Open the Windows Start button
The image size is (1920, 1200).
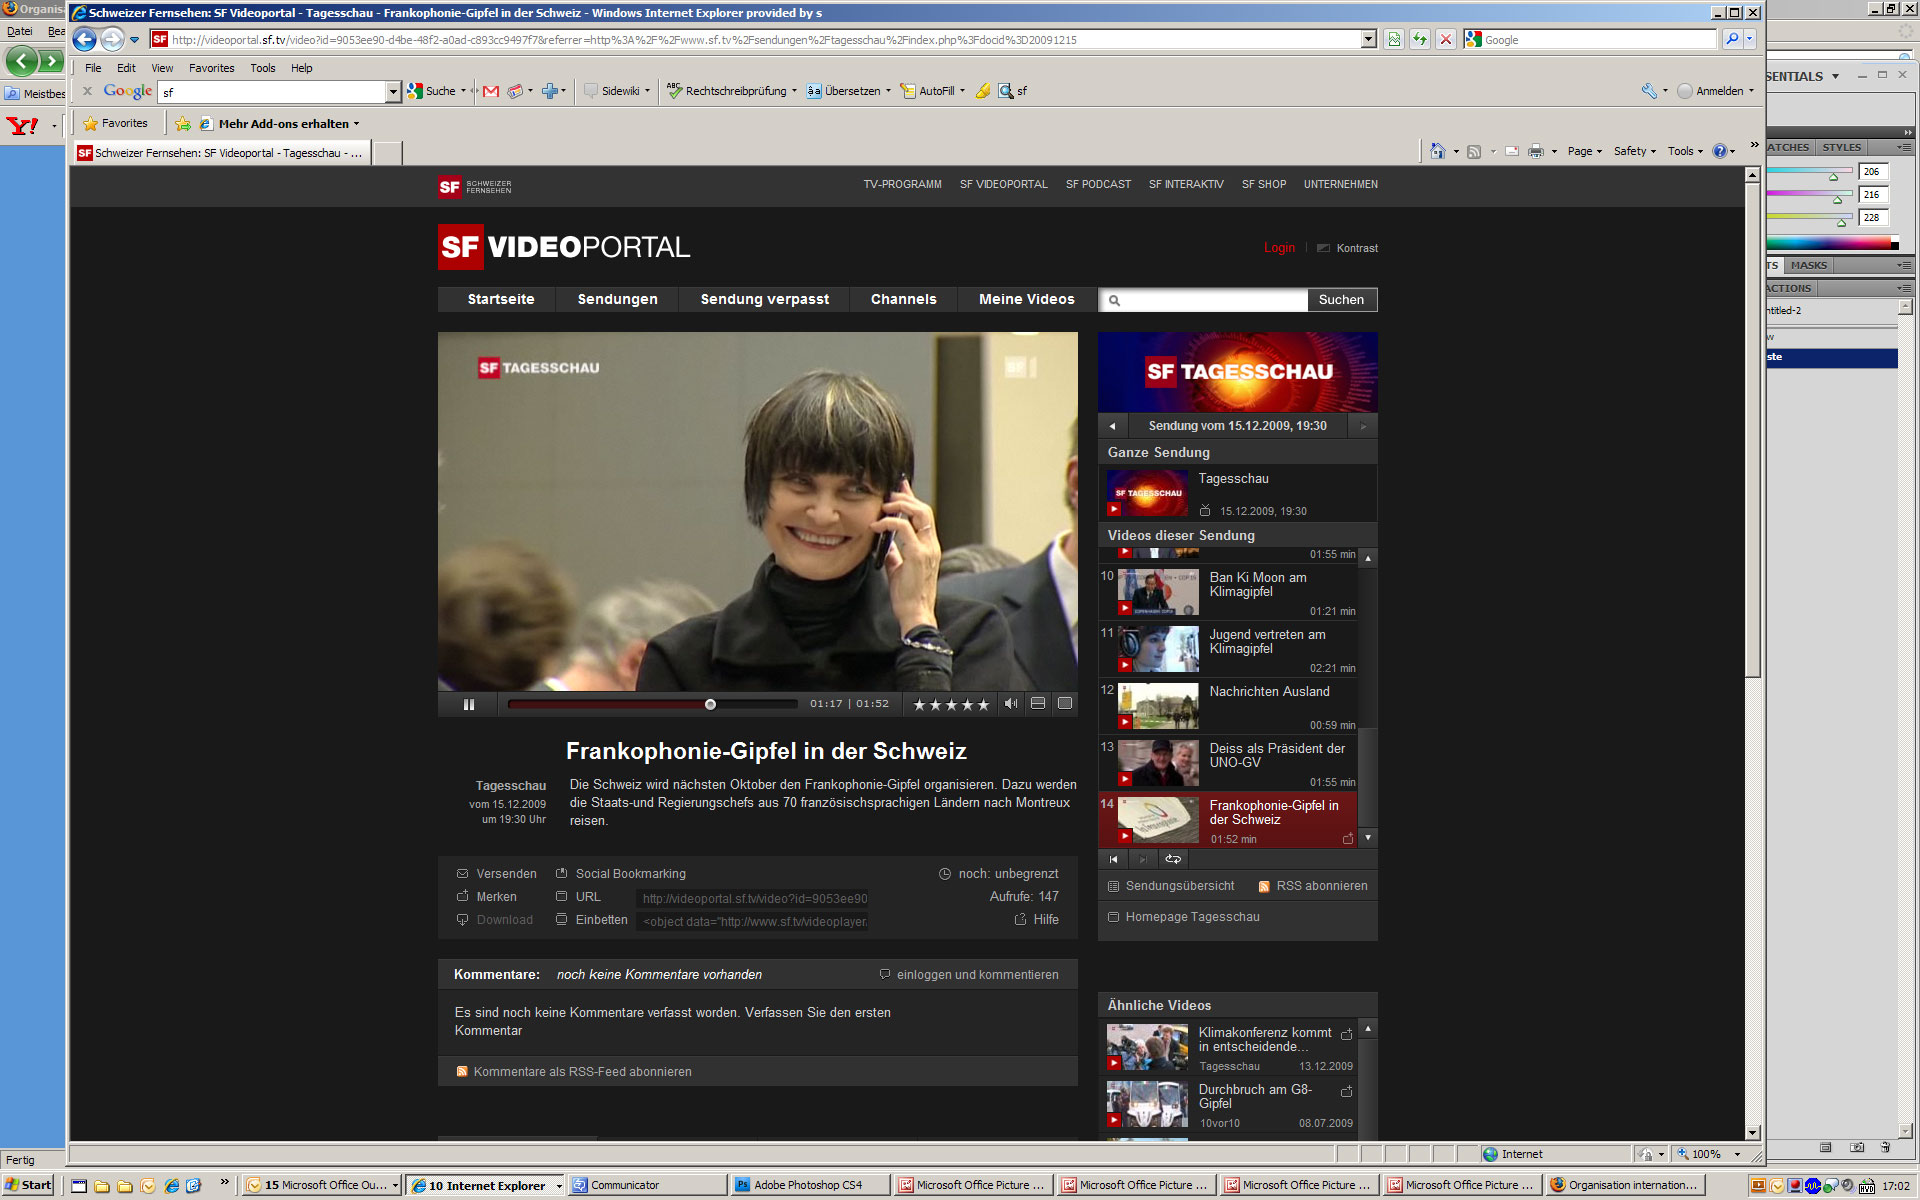(x=28, y=1185)
